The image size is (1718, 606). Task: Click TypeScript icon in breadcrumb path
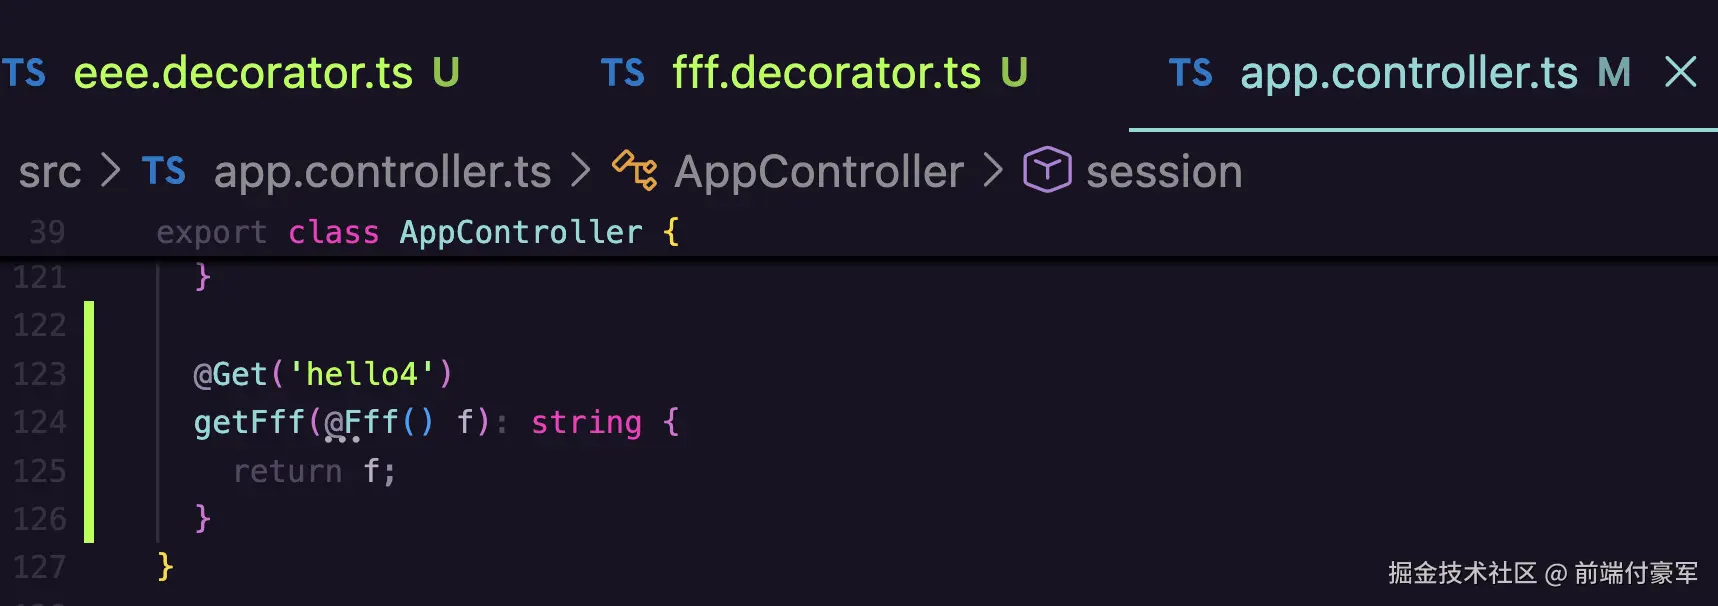click(164, 171)
